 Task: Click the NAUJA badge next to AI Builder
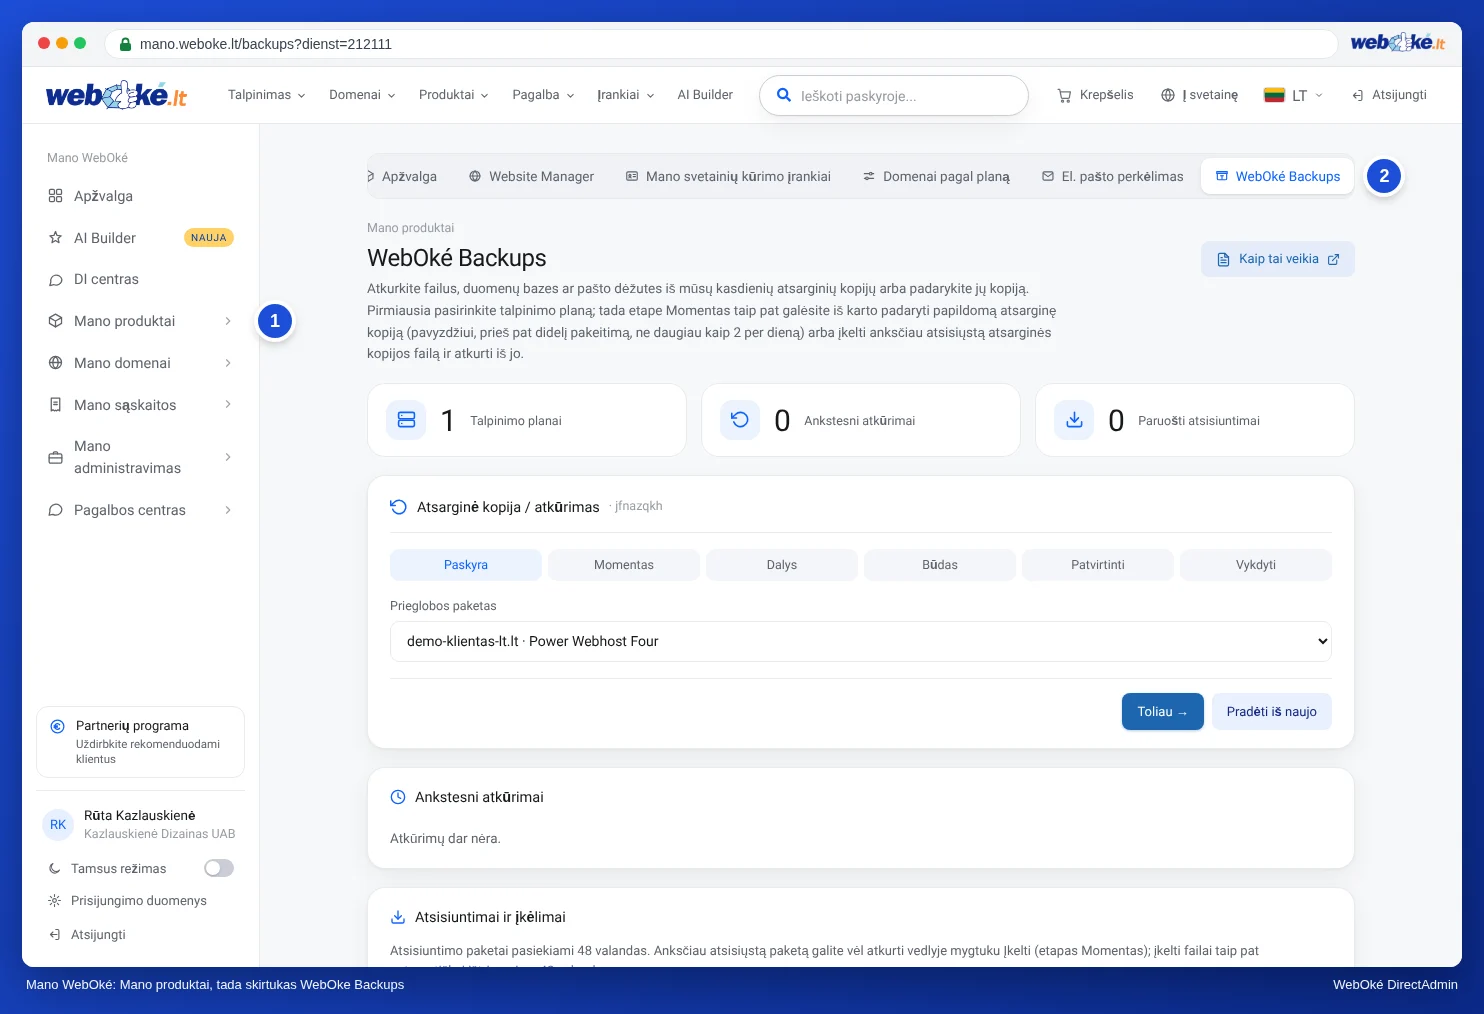point(209,238)
